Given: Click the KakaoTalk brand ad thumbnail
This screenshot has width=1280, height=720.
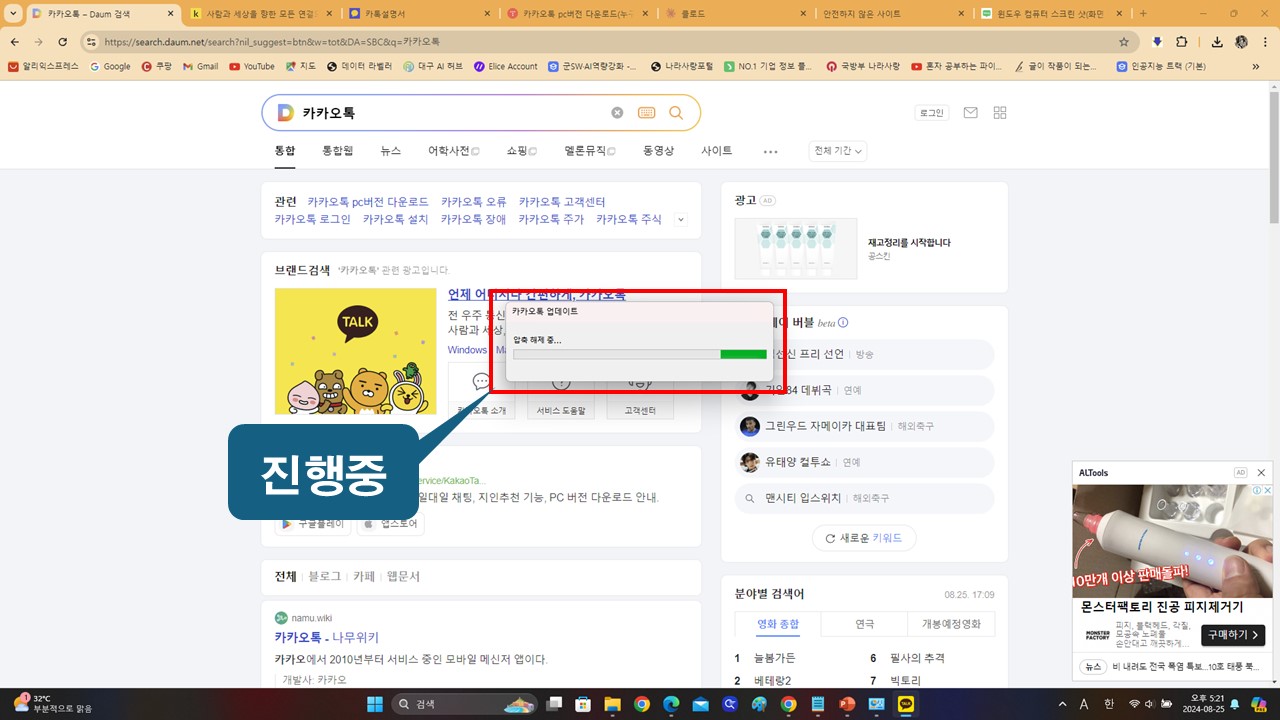Looking at the screenshot, I should click(x=356, y=351).
